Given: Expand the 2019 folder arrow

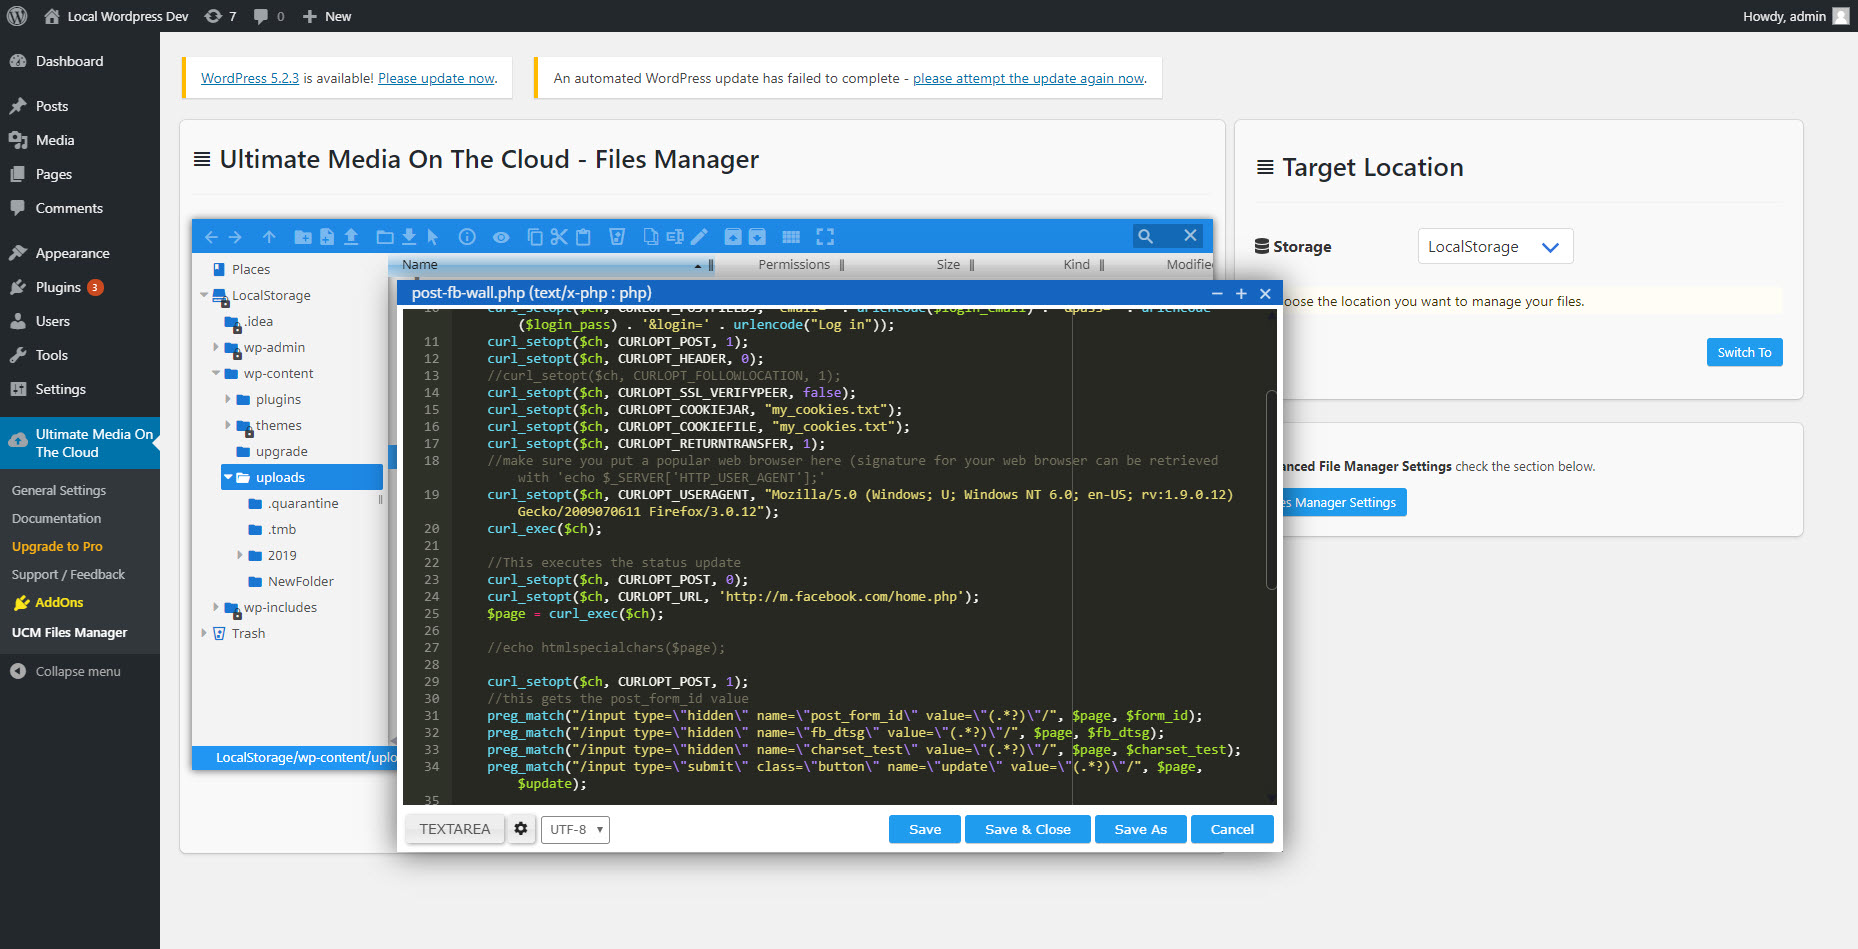Looking at the screenshot, I should pyautogui.click(x=240, y=555).
